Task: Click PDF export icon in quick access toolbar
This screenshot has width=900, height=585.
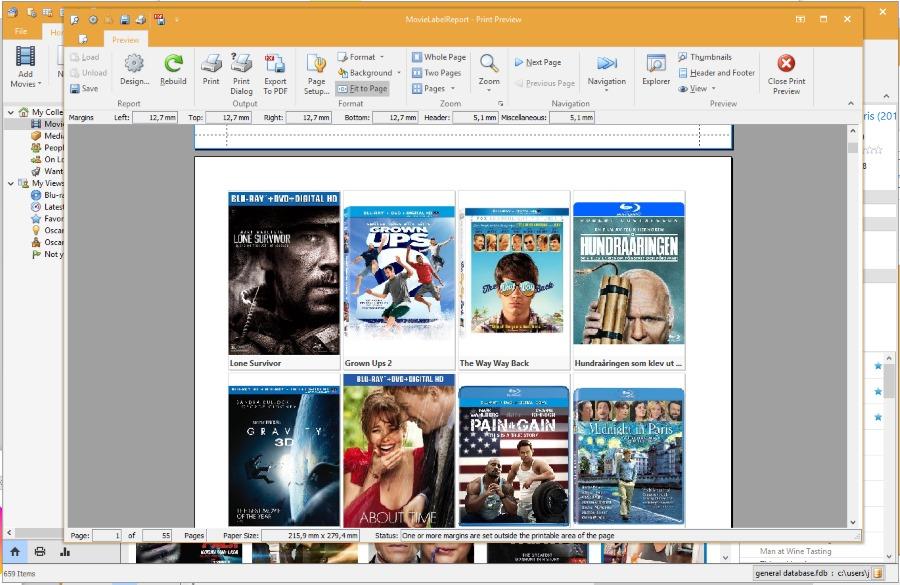Action: coord(160,20)
